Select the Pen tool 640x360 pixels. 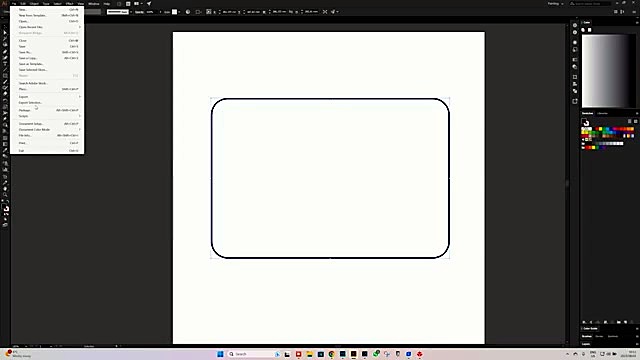5,51
